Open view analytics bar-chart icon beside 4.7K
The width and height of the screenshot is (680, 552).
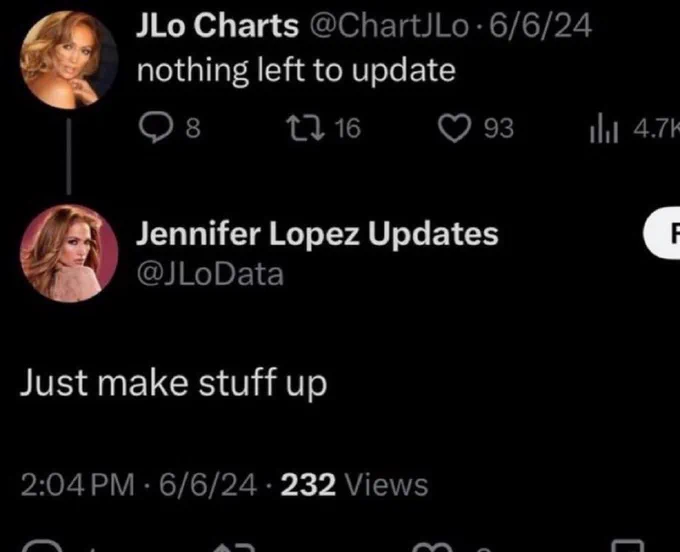603,128
